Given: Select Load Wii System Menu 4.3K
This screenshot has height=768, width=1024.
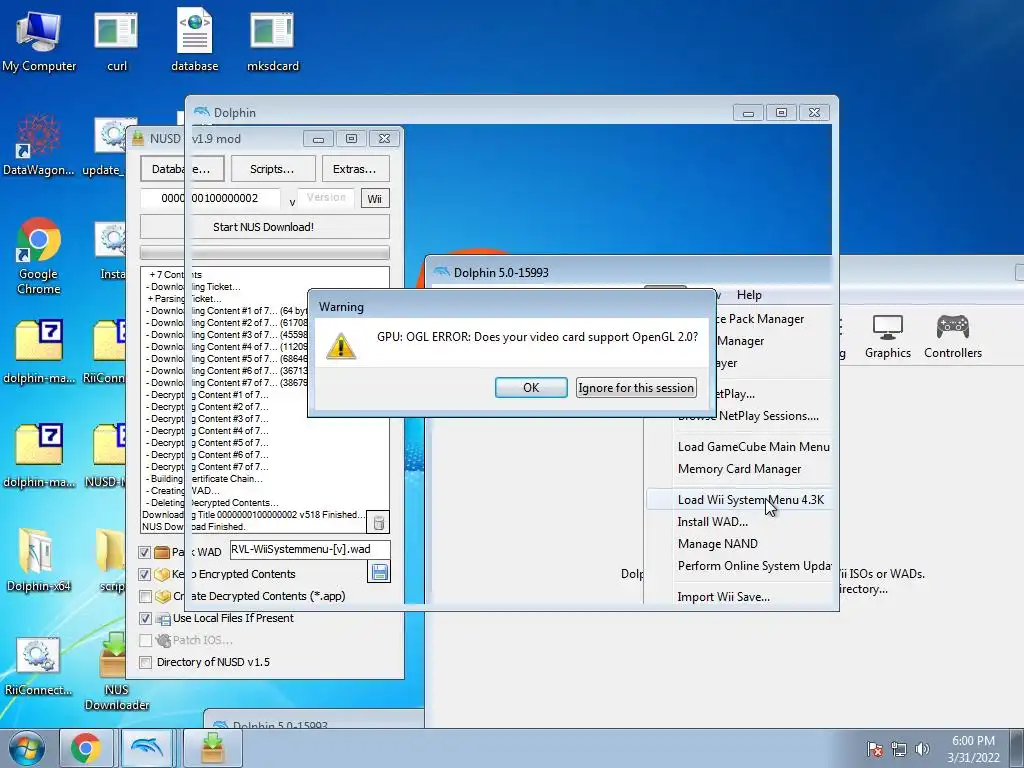Looking at the screenshot, I should pyautogui.click(x=750, y=500).
